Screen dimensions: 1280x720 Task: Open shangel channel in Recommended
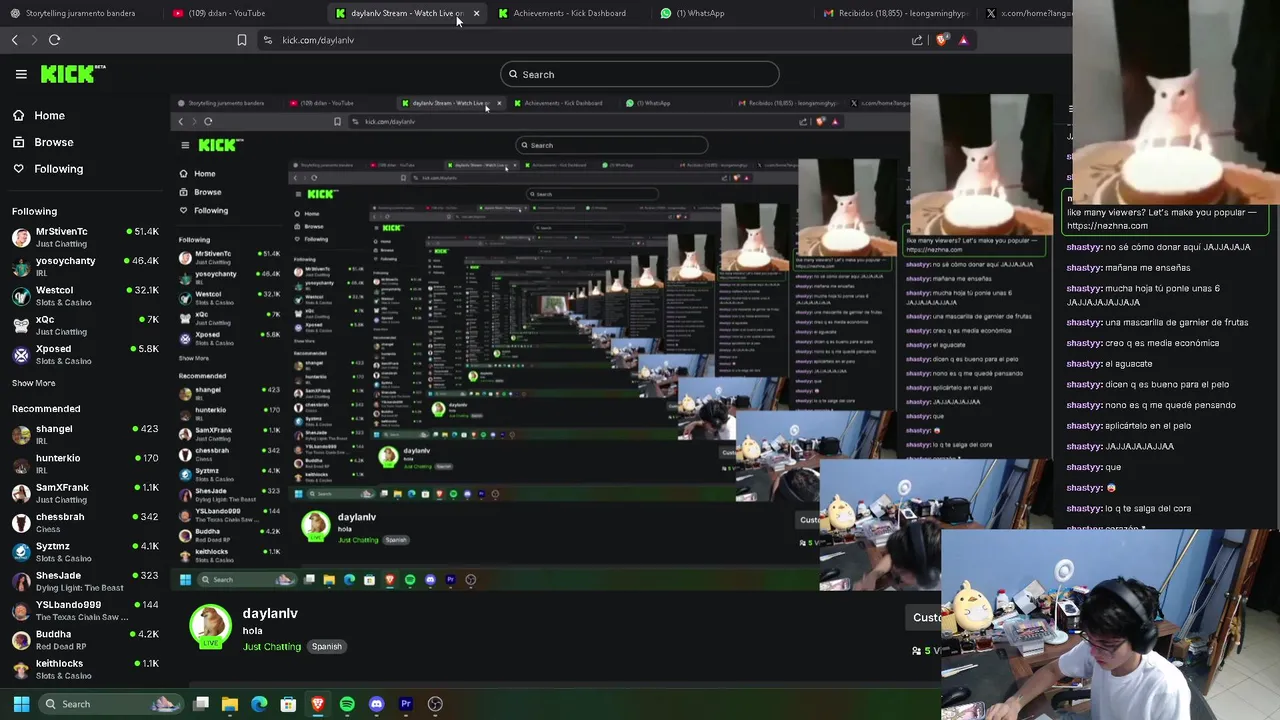[x=85, y=434]
